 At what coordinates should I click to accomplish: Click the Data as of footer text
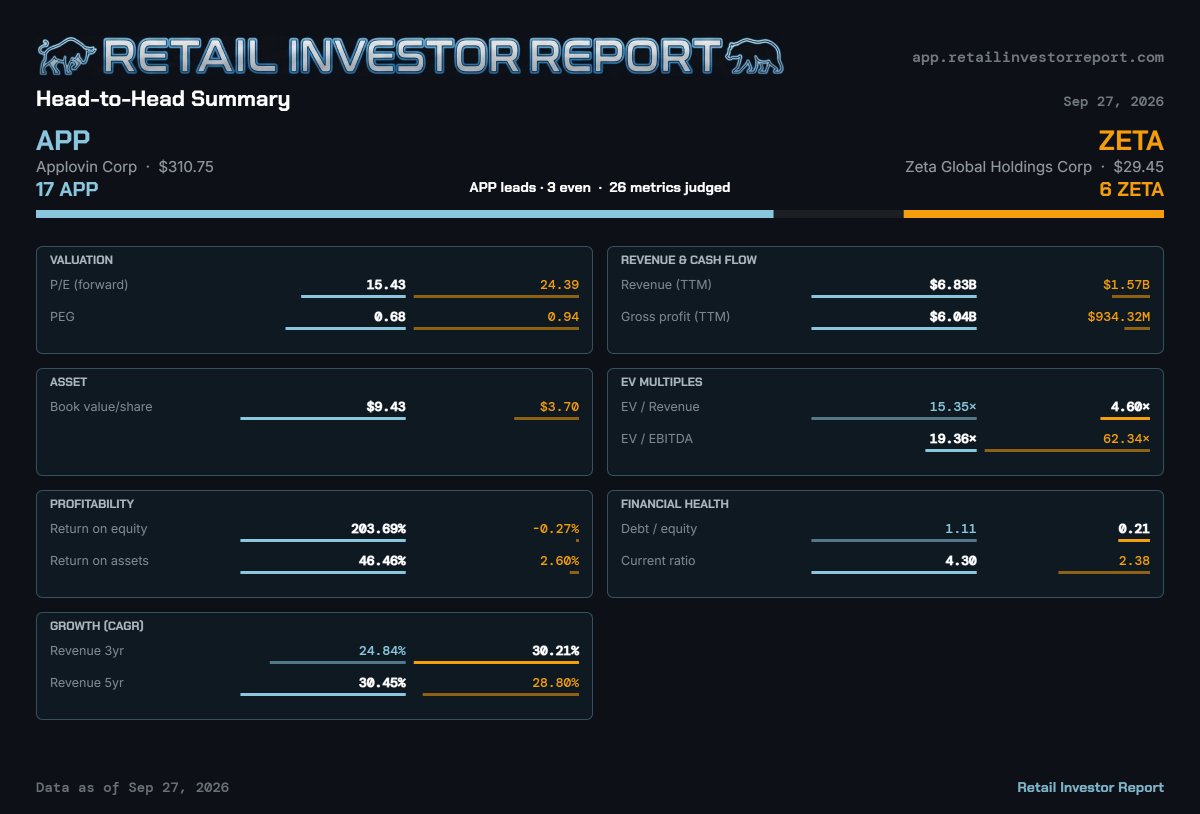132,787
